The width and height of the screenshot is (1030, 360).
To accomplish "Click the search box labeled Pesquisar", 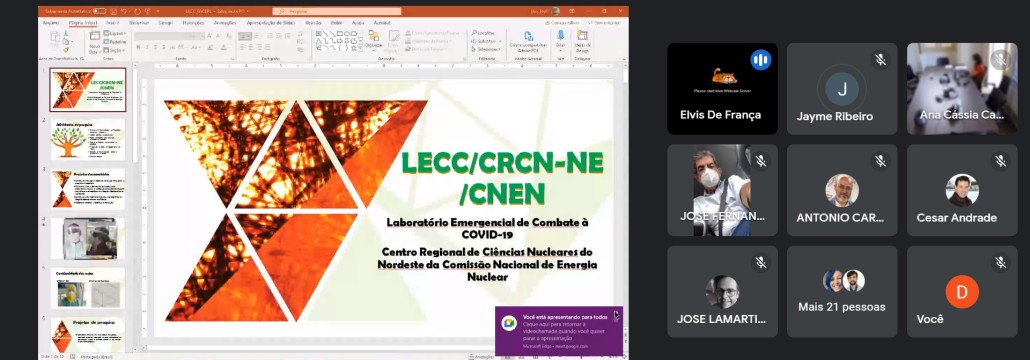I will (337, 11).
